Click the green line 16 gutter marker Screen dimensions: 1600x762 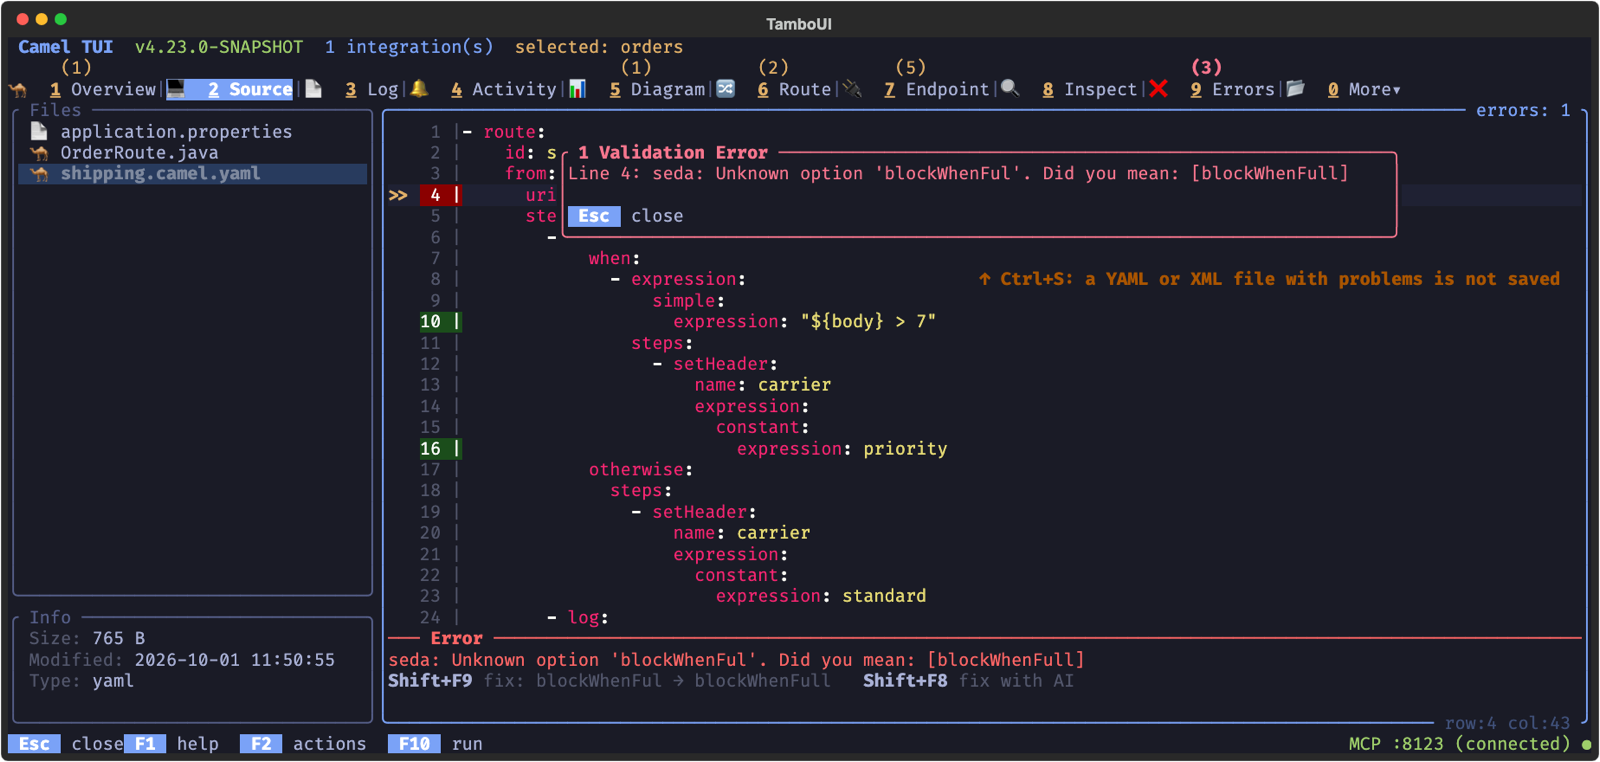440,448
